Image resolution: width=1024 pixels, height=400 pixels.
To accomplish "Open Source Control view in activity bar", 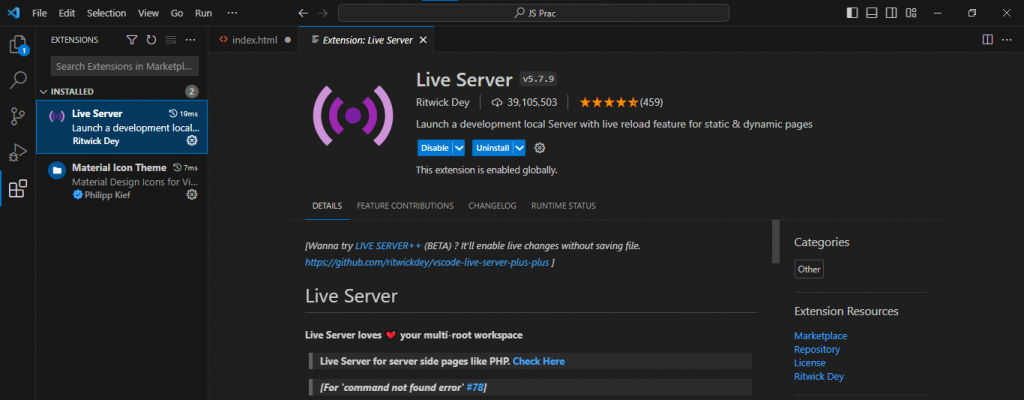I will tap(18, 117).
